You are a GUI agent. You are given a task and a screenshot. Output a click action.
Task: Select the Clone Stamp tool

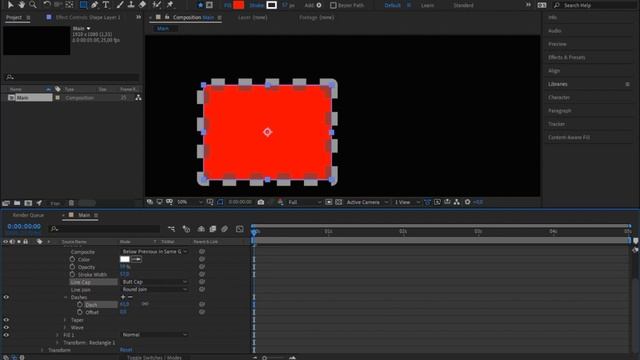pos(131,5)
